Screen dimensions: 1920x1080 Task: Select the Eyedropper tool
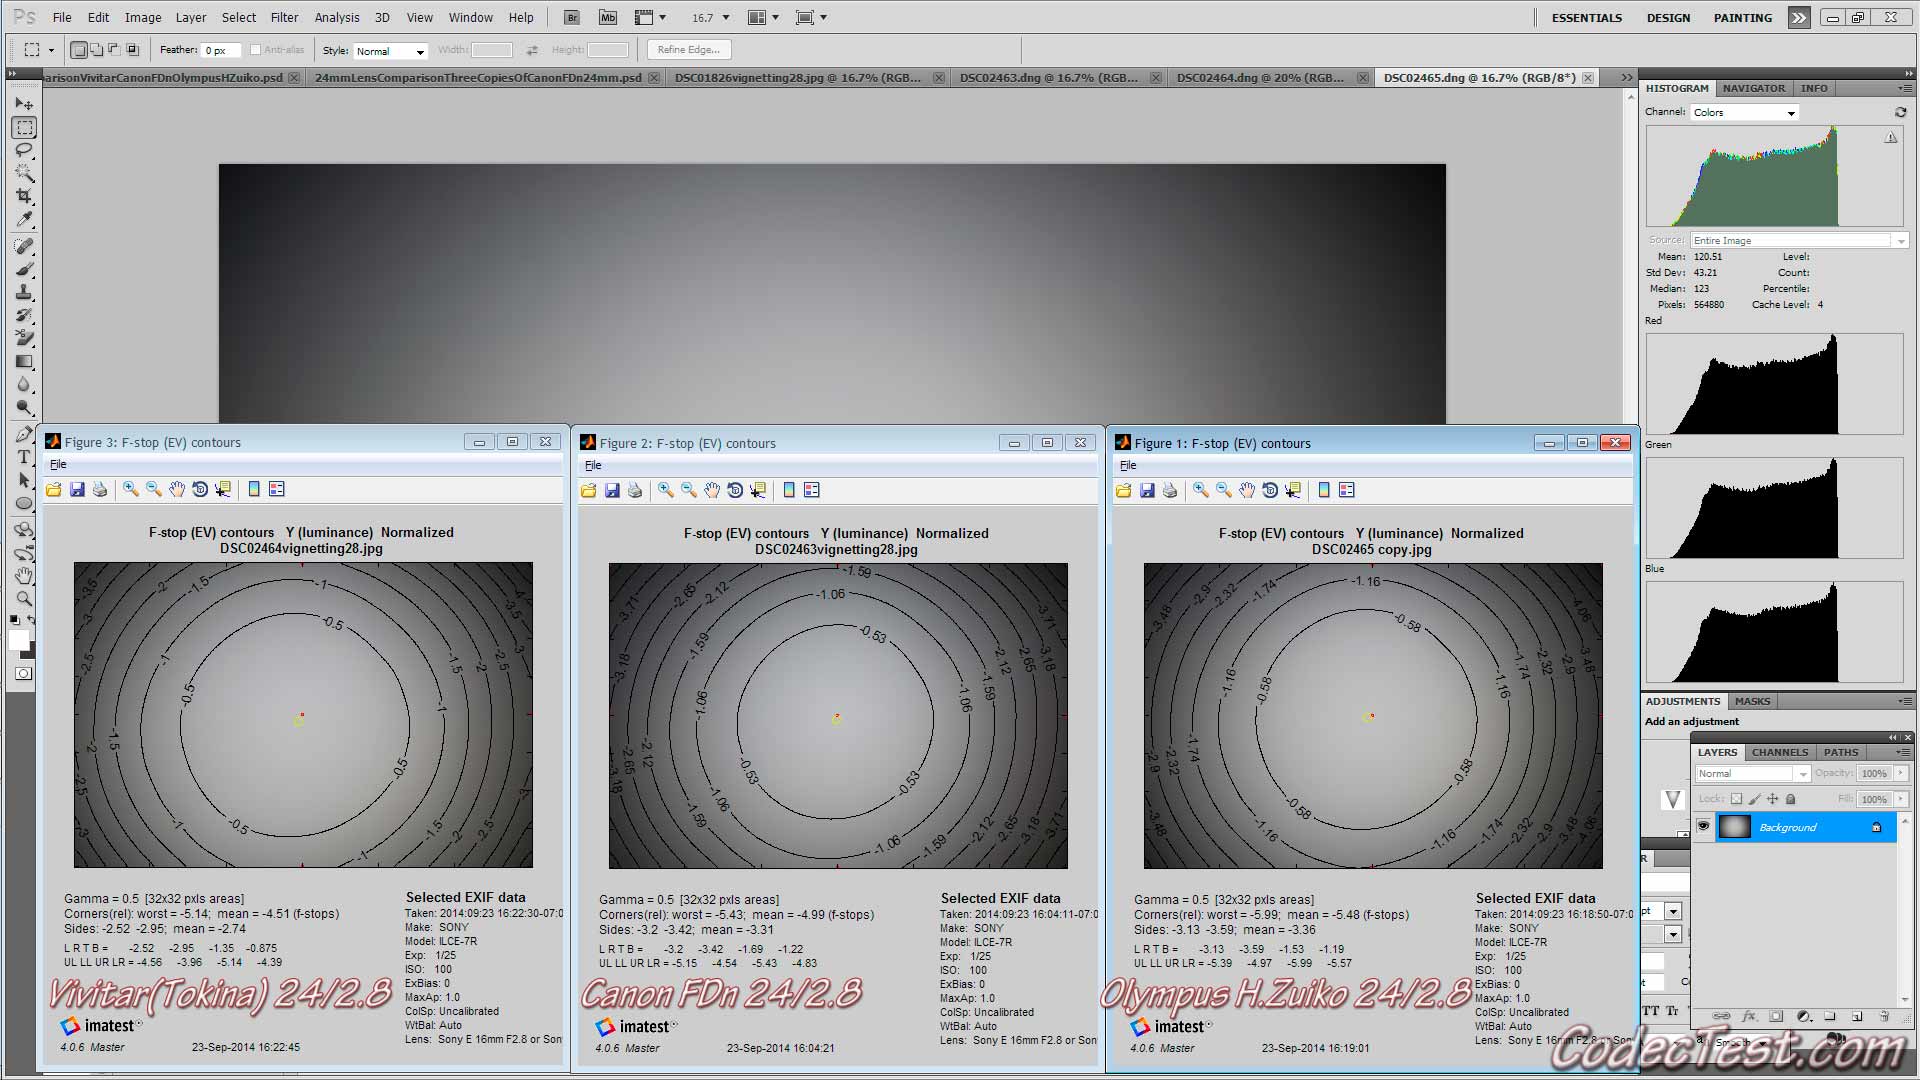pyautogui.click(x=24, y=219)
